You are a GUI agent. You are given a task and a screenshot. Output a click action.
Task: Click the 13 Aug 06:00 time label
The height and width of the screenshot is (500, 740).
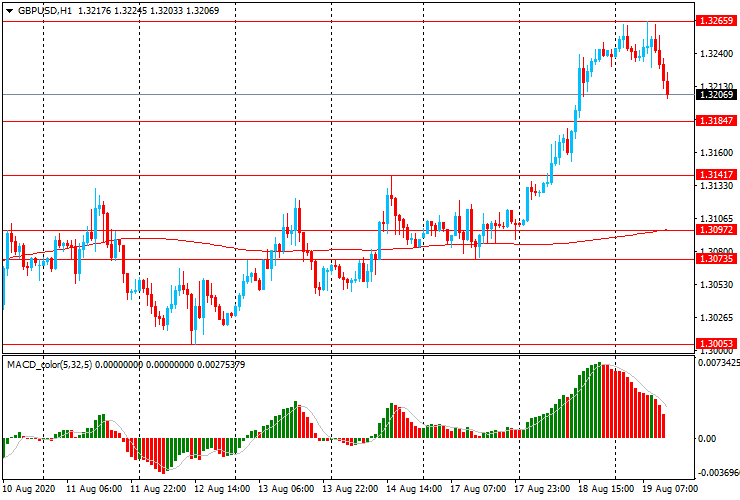tap(286, 489)
